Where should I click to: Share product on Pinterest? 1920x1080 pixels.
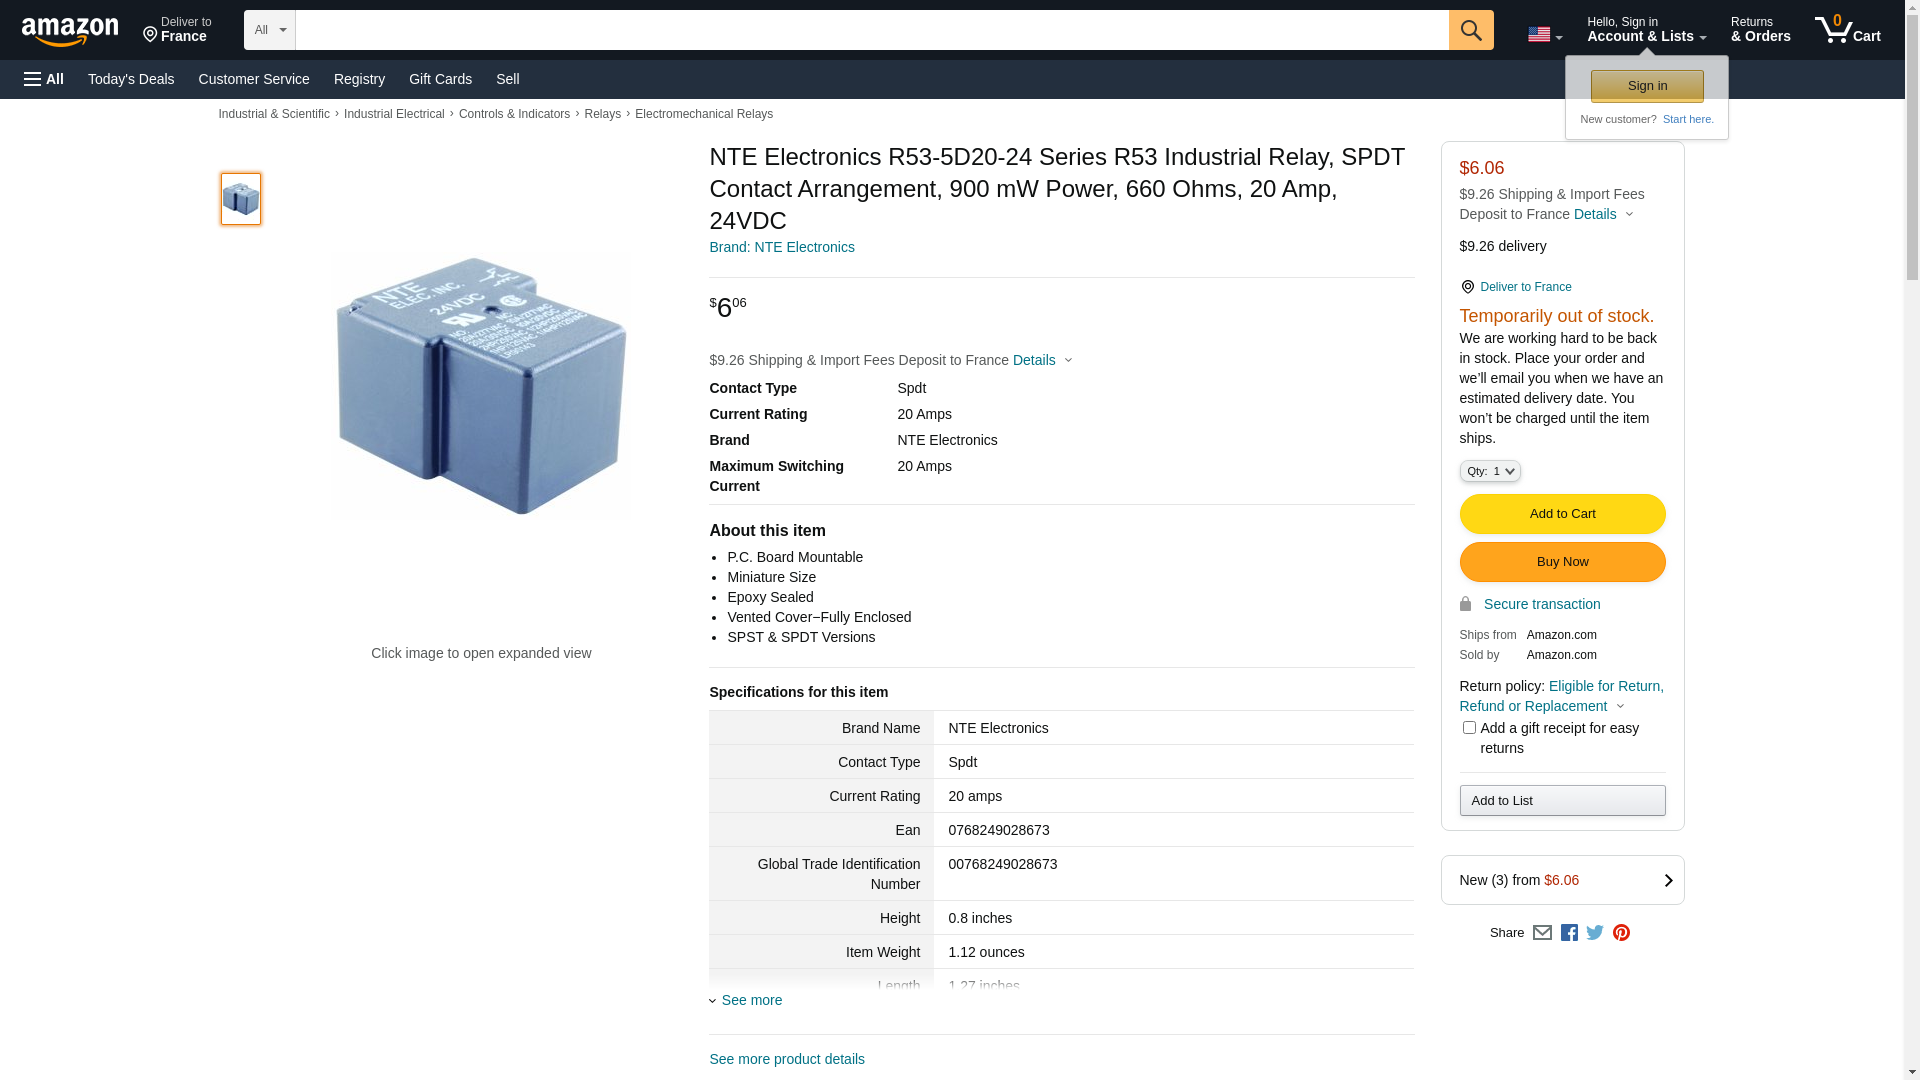coord(1621,933)
